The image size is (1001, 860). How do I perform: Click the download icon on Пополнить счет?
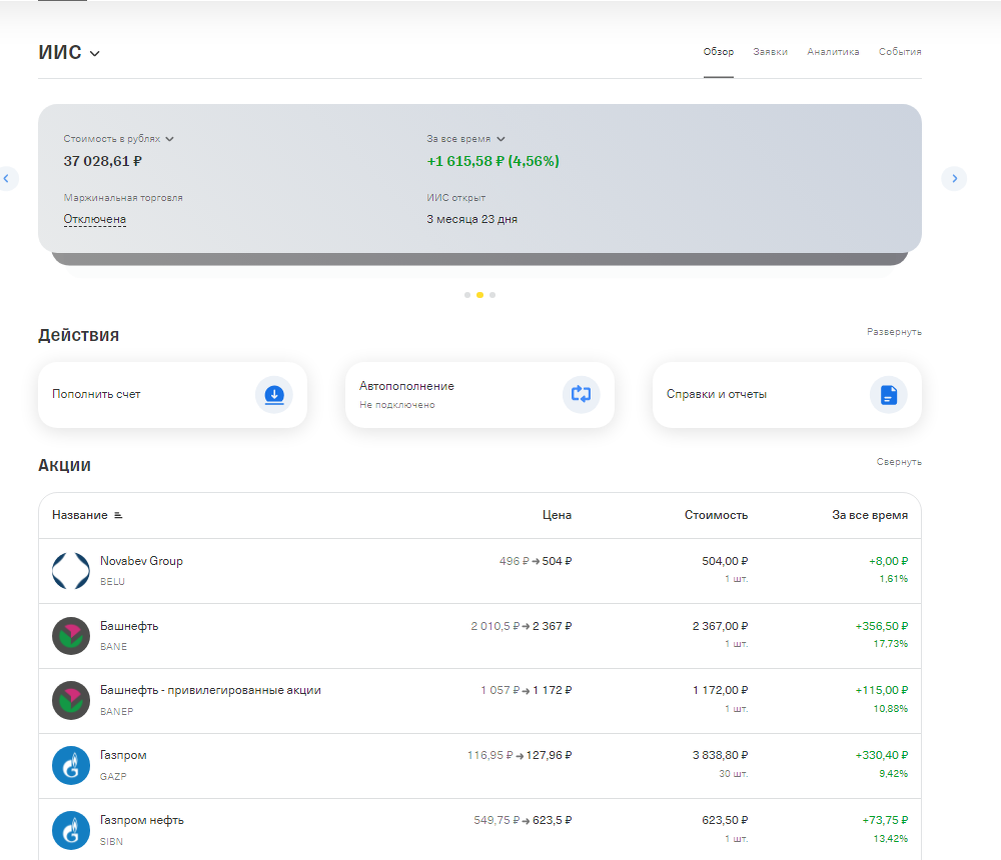[274, 395]
